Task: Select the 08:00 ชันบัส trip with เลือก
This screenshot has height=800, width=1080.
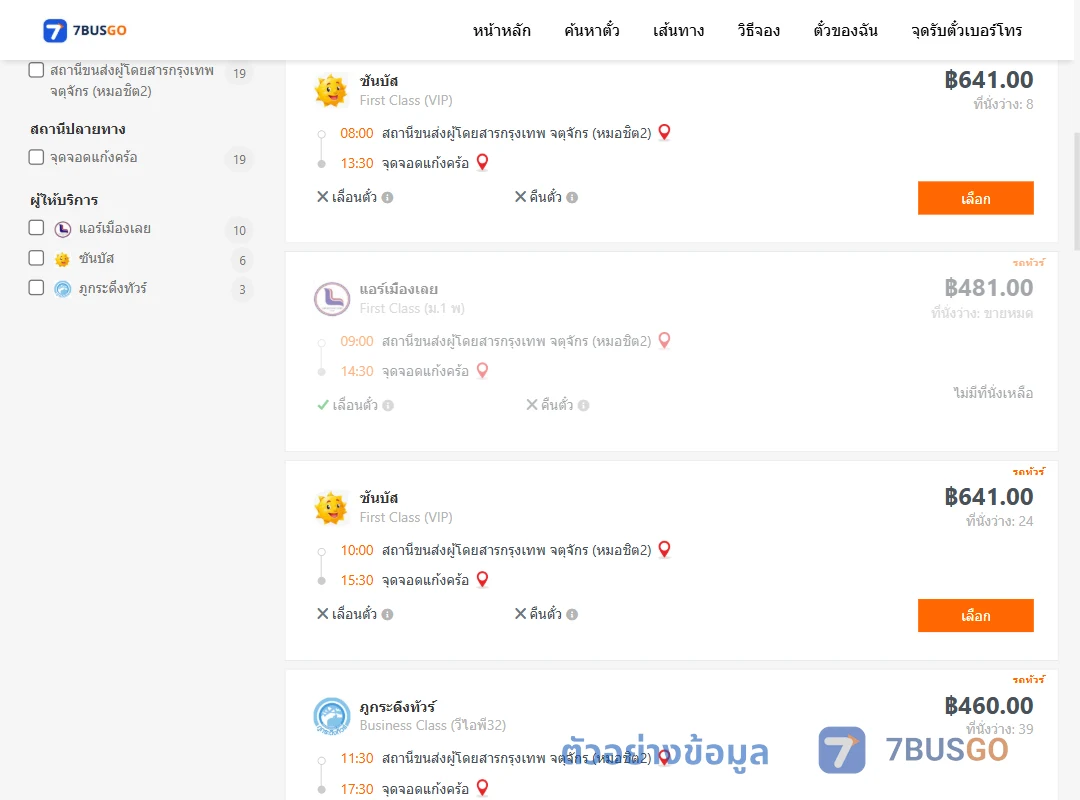Action: click(x=975, y=198)
